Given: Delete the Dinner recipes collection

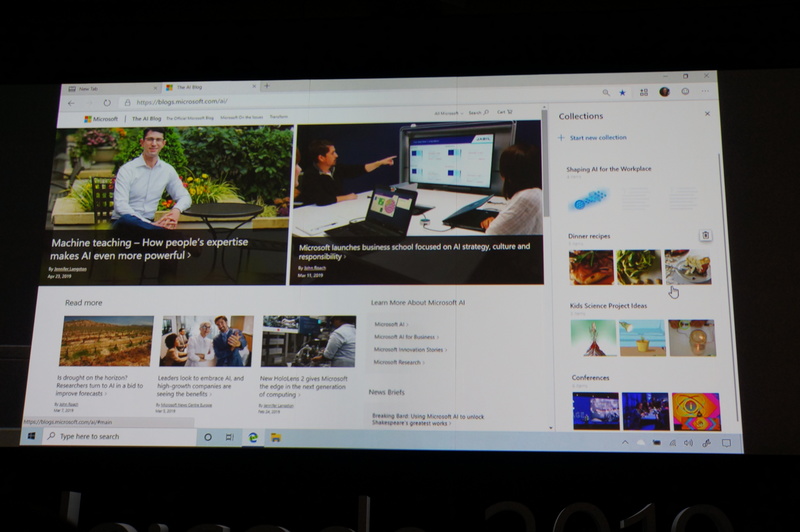Looking at the screenshot, I should click(706, 235).
